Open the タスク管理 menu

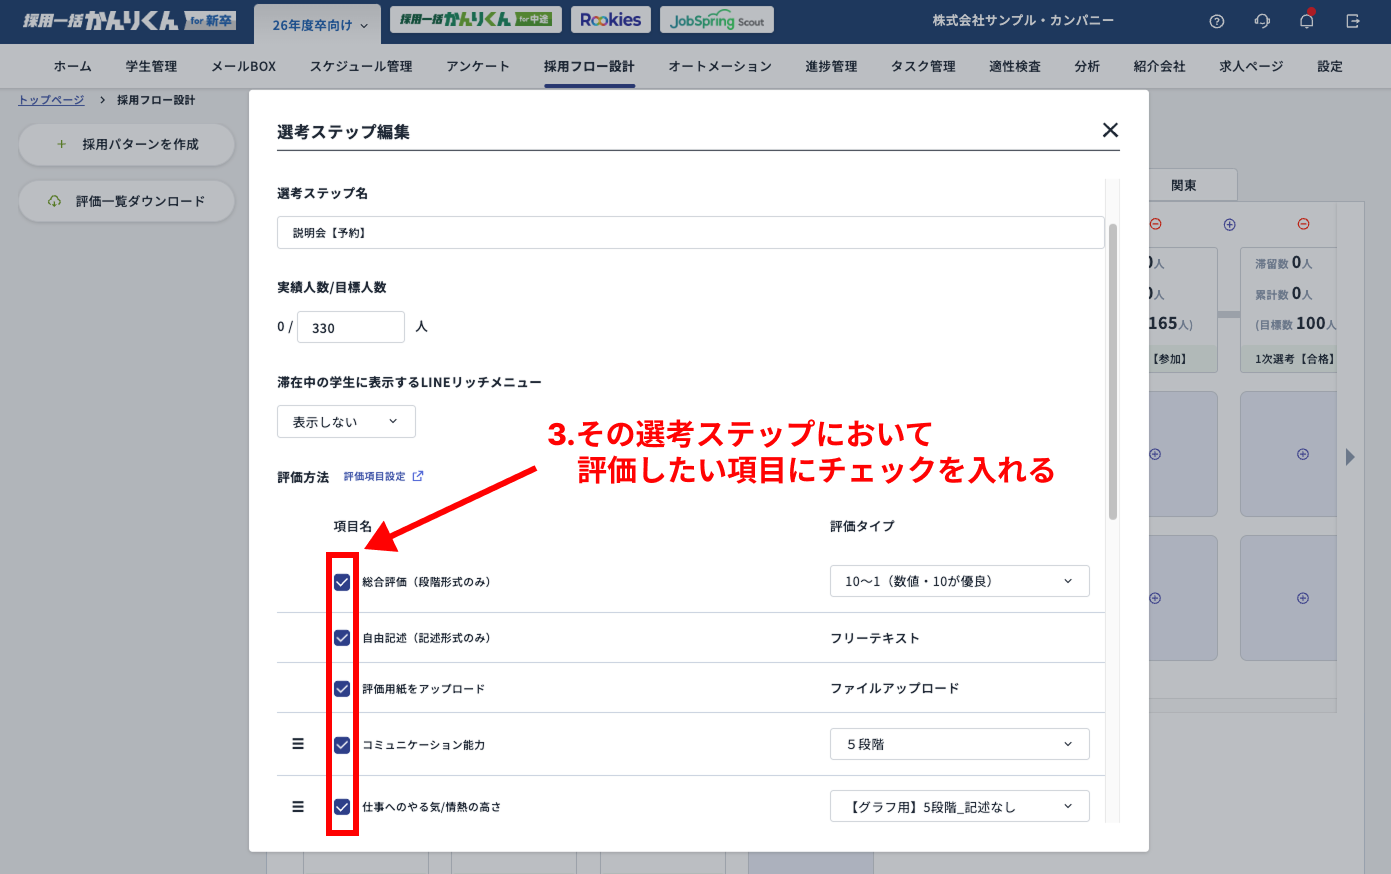coord(923,66)
